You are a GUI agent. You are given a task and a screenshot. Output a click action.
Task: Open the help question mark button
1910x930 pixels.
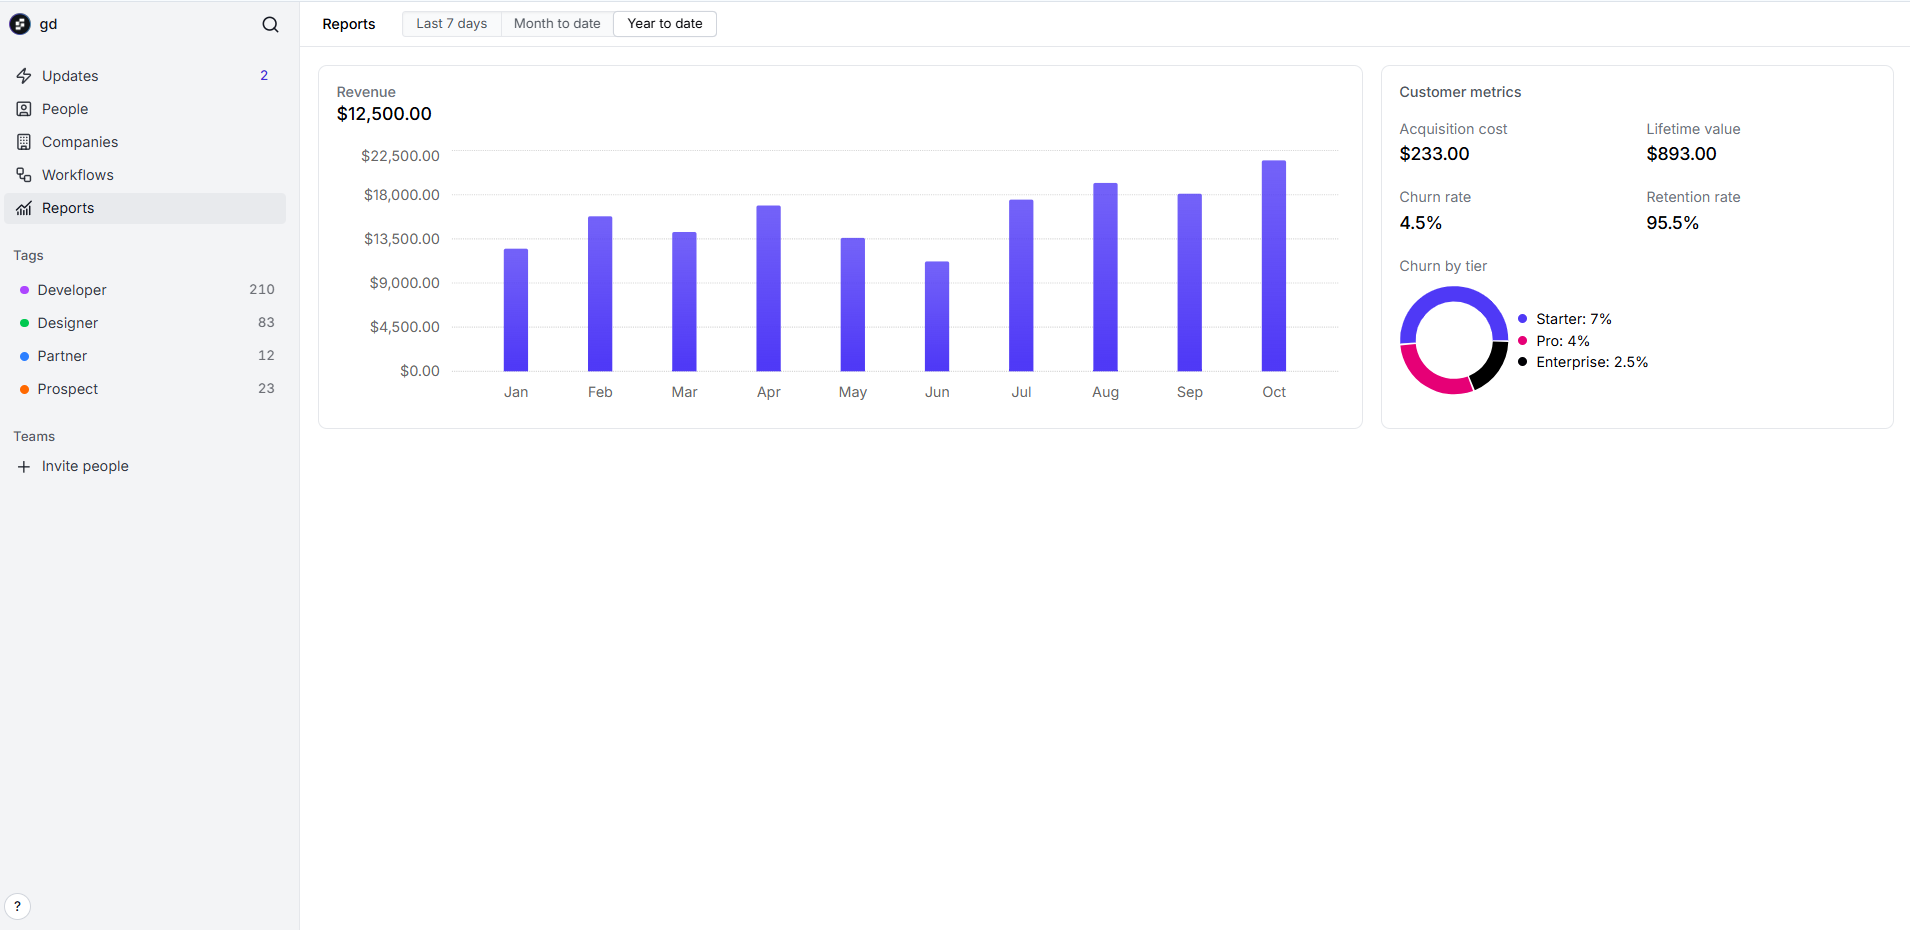(17, 906)
